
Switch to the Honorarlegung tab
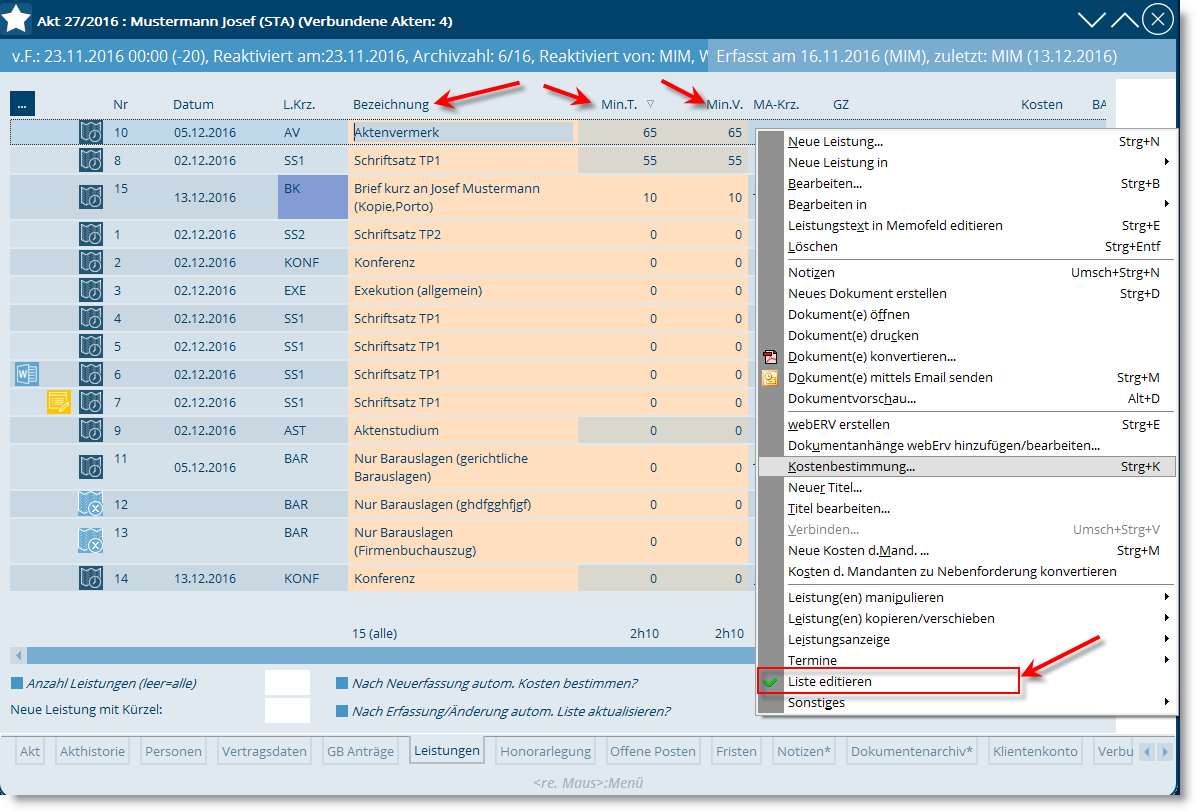pos(545,751)
